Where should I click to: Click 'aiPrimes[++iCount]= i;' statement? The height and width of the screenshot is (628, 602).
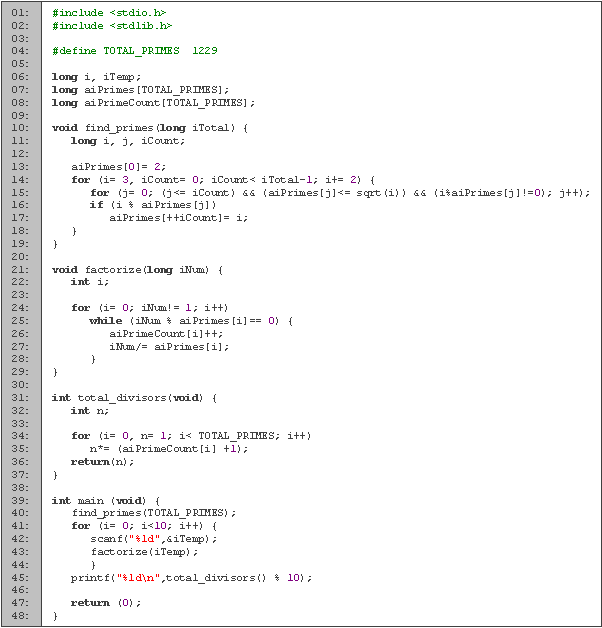(x=179, y=218)
